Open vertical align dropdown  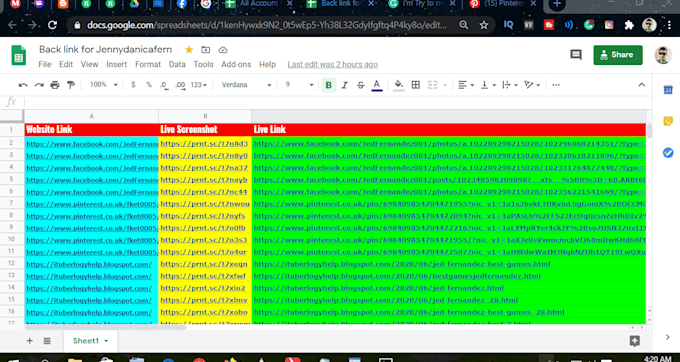488,85
